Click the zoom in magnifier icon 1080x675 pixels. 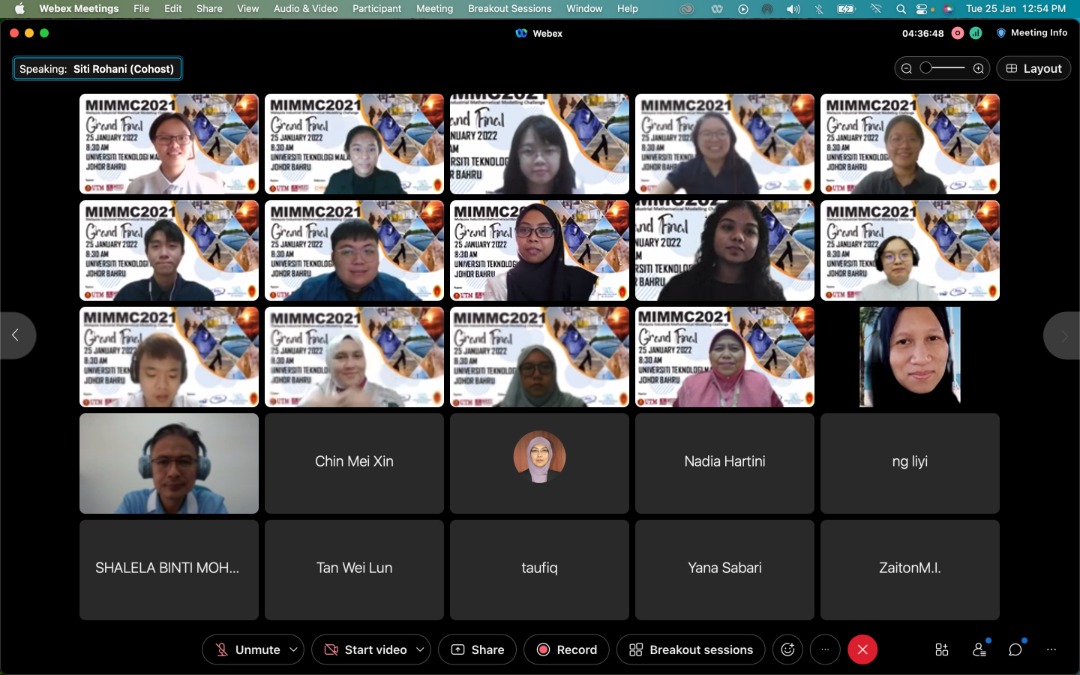click(x=979, y=69)
